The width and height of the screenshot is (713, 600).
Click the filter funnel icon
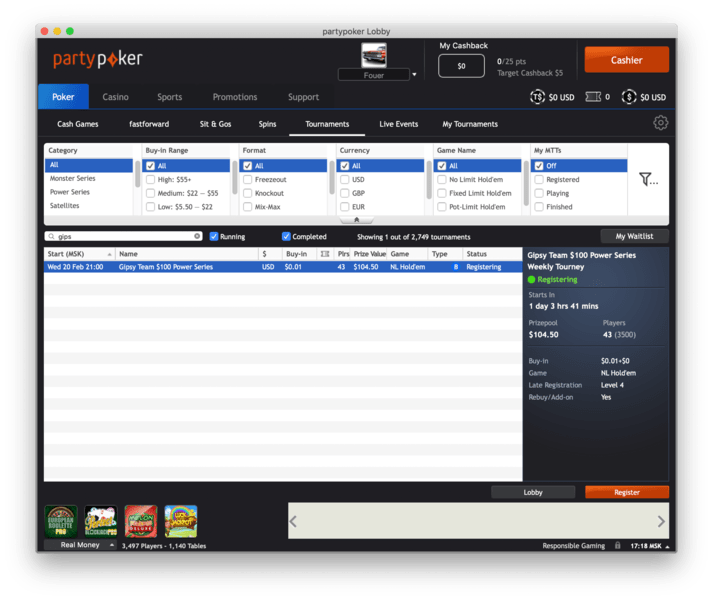click(x=647, y=180)
